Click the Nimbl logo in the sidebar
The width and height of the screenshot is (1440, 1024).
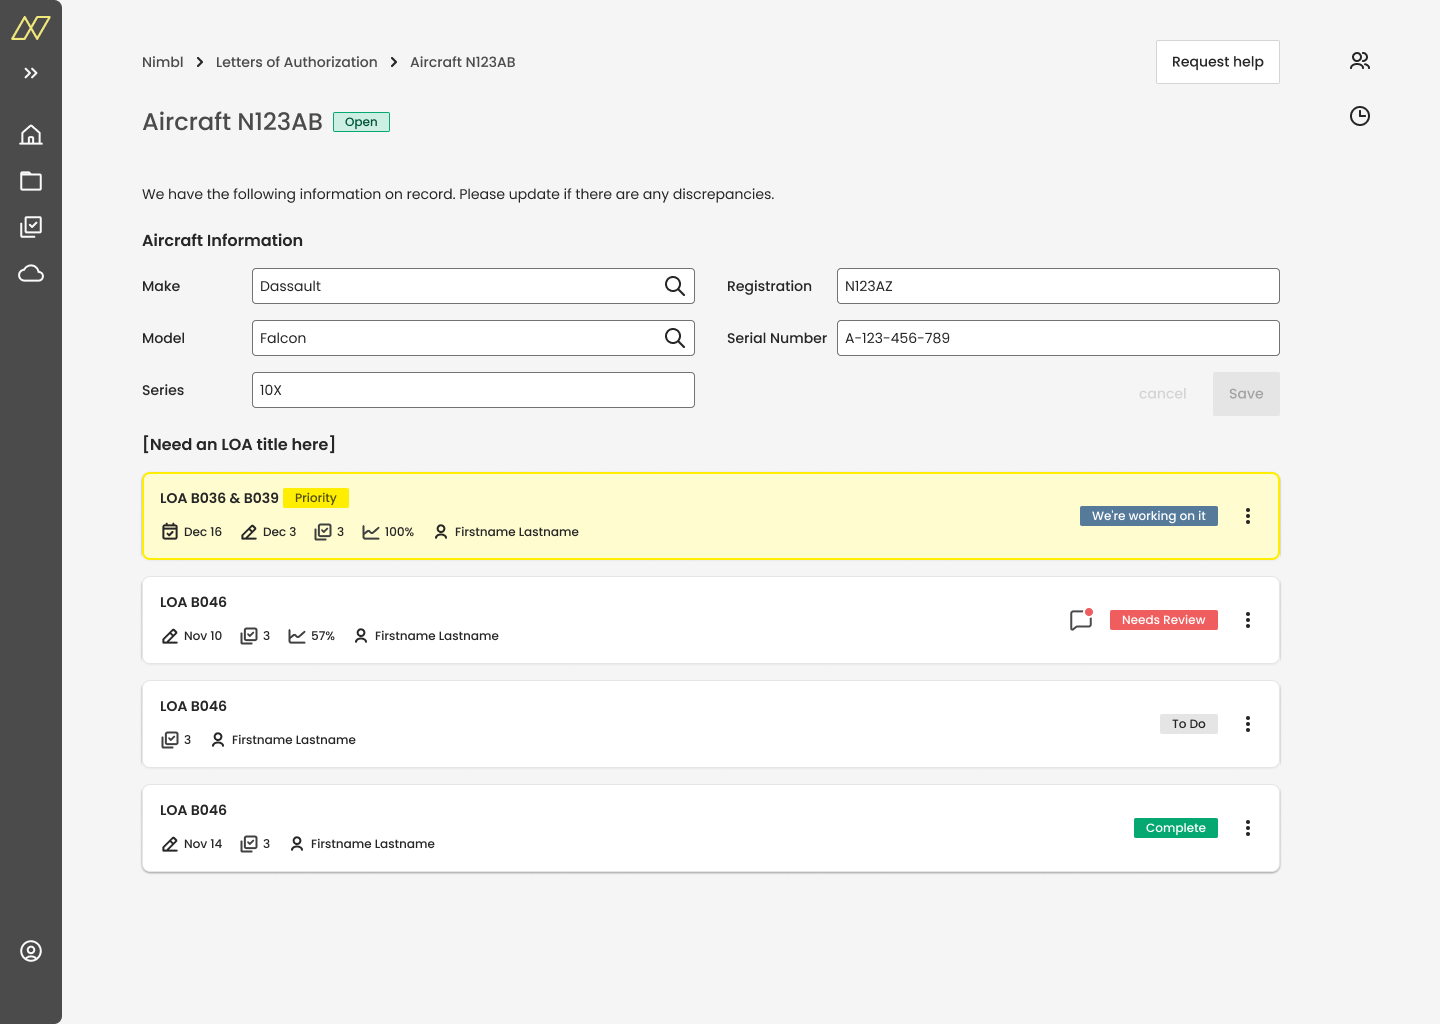[30, 28]
